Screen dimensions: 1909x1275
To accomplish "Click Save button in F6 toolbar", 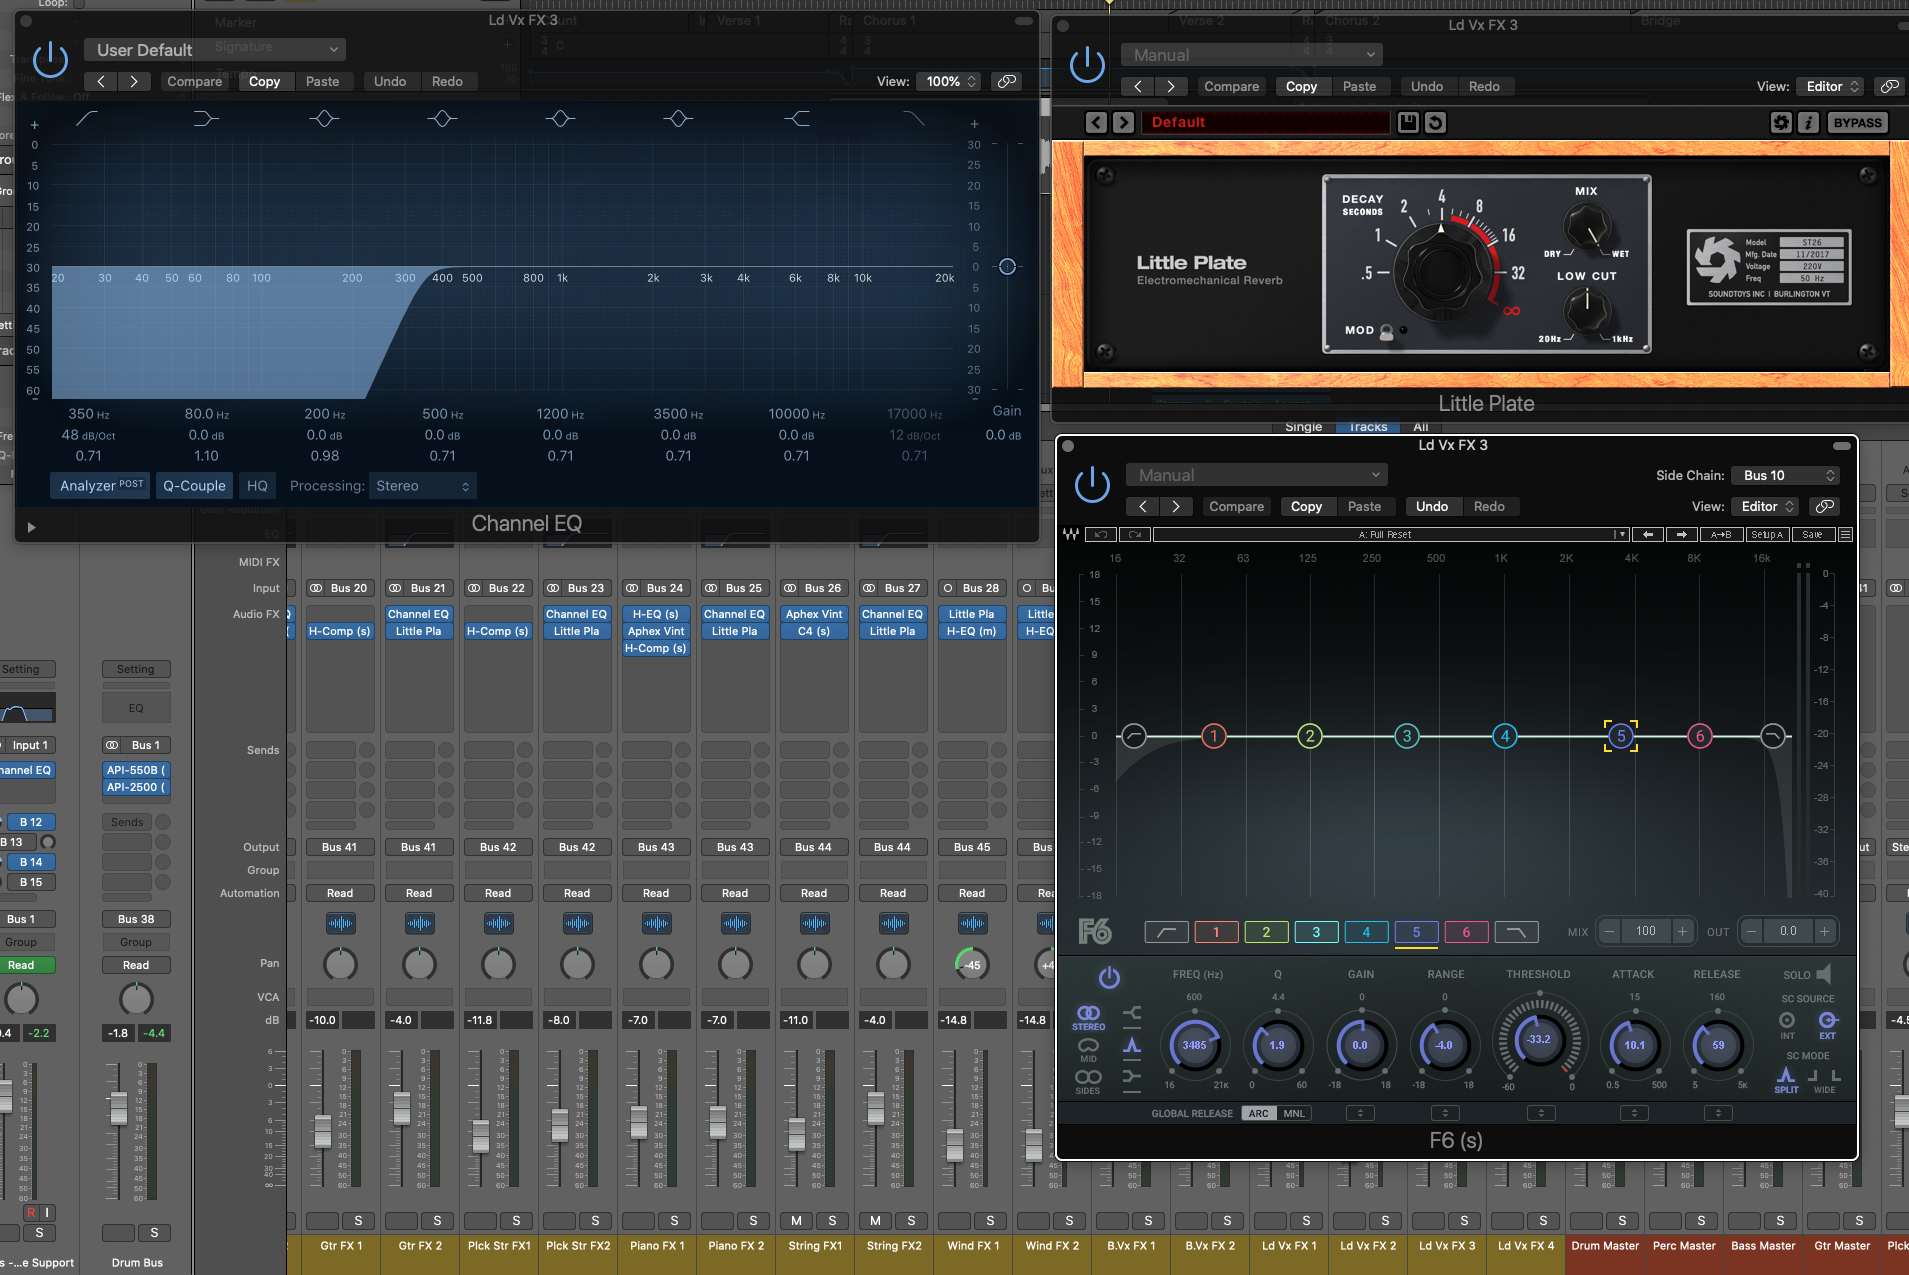I will click(1812, 534).
